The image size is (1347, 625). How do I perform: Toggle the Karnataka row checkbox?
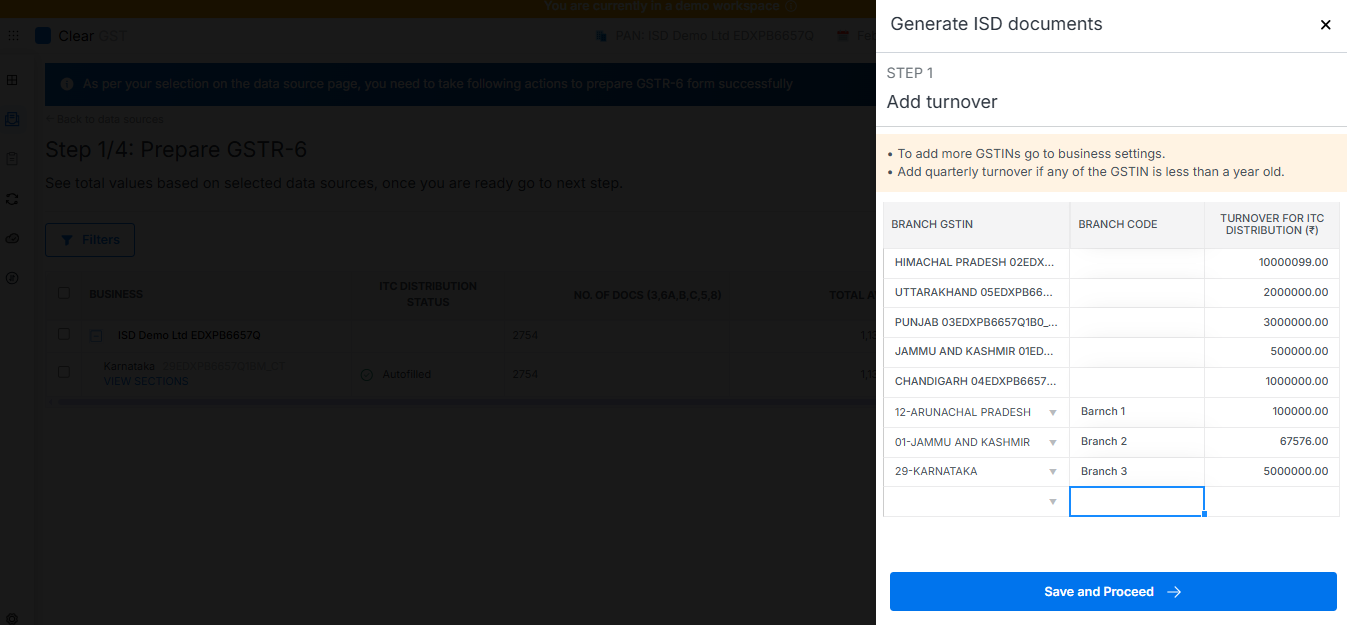point(64,371)
